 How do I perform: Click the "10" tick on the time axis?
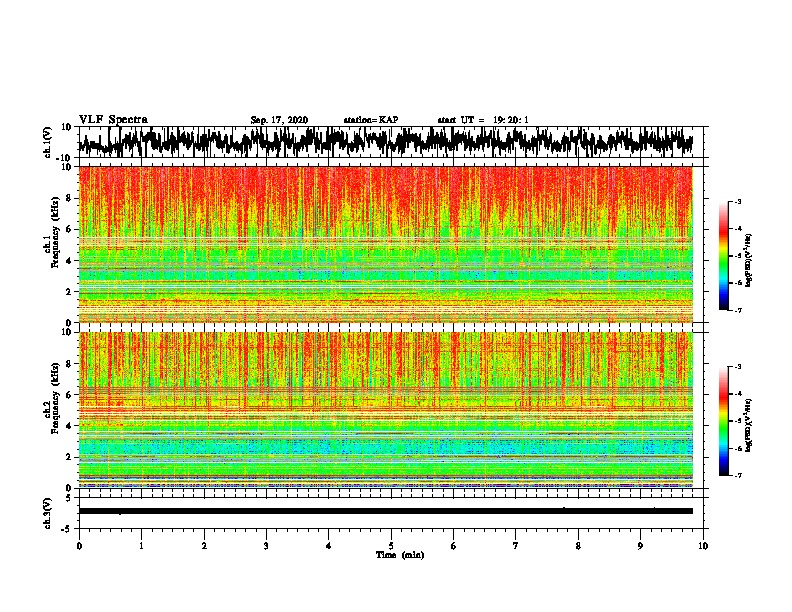pyautogui.click(x=703, y=546)
